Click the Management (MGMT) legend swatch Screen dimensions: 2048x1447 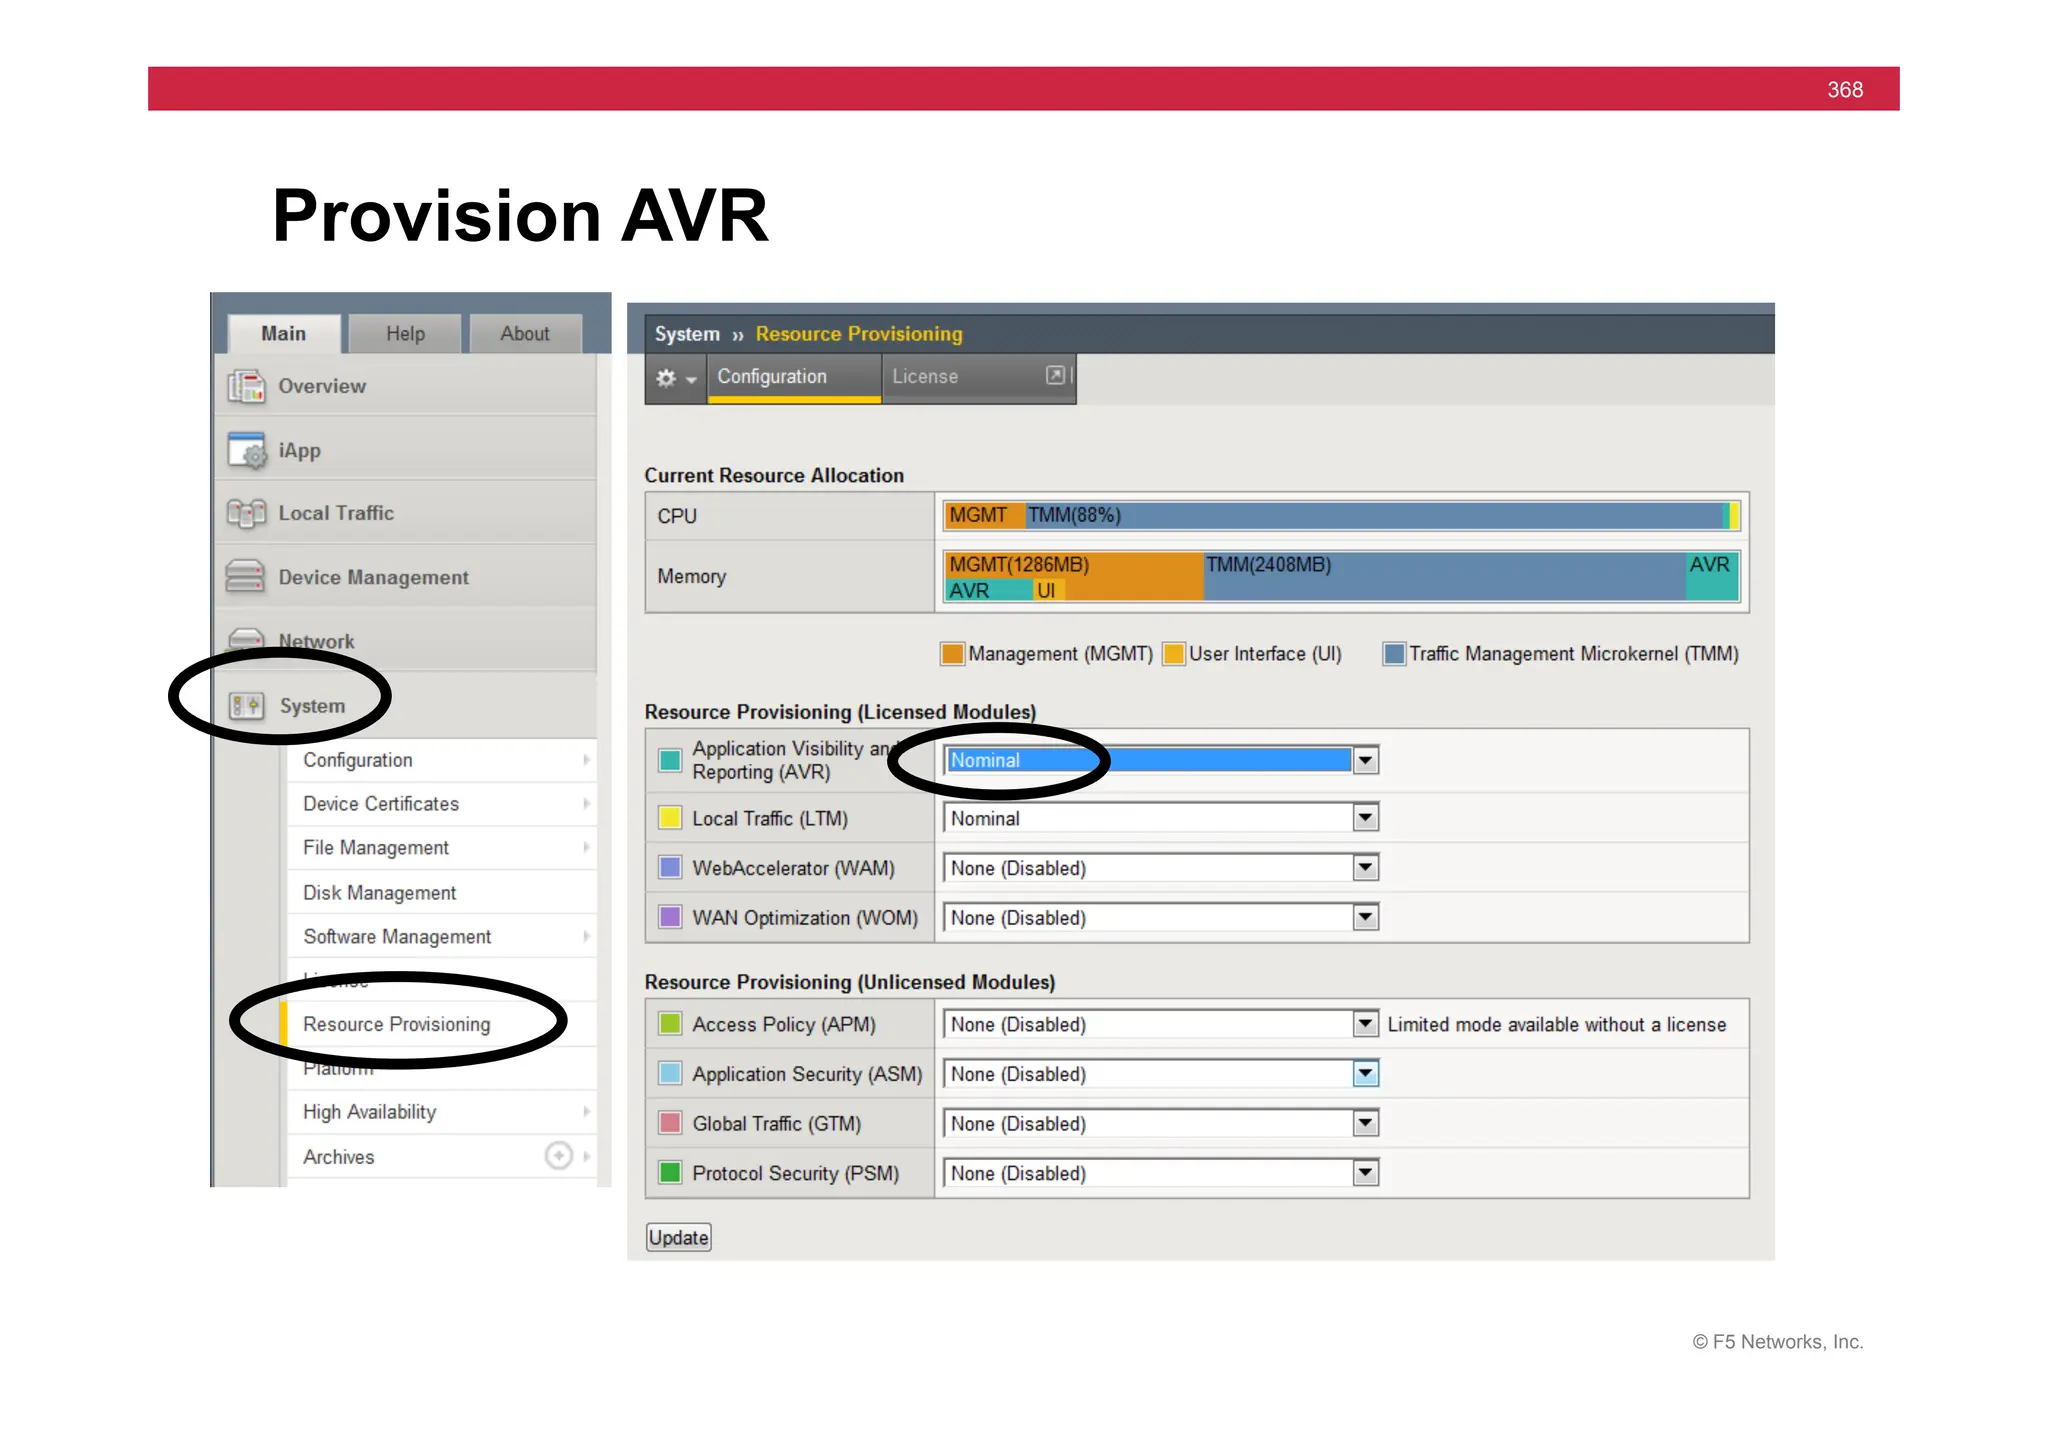point(952,654)
